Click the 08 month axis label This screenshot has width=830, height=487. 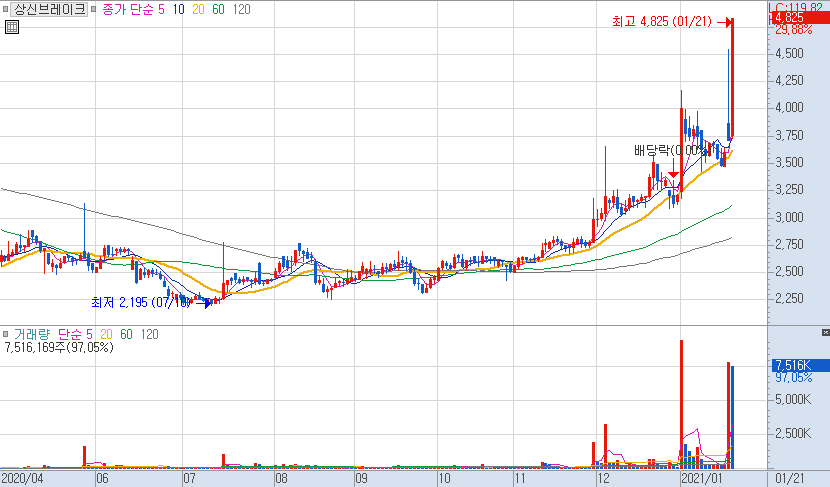tap(281, 479)
